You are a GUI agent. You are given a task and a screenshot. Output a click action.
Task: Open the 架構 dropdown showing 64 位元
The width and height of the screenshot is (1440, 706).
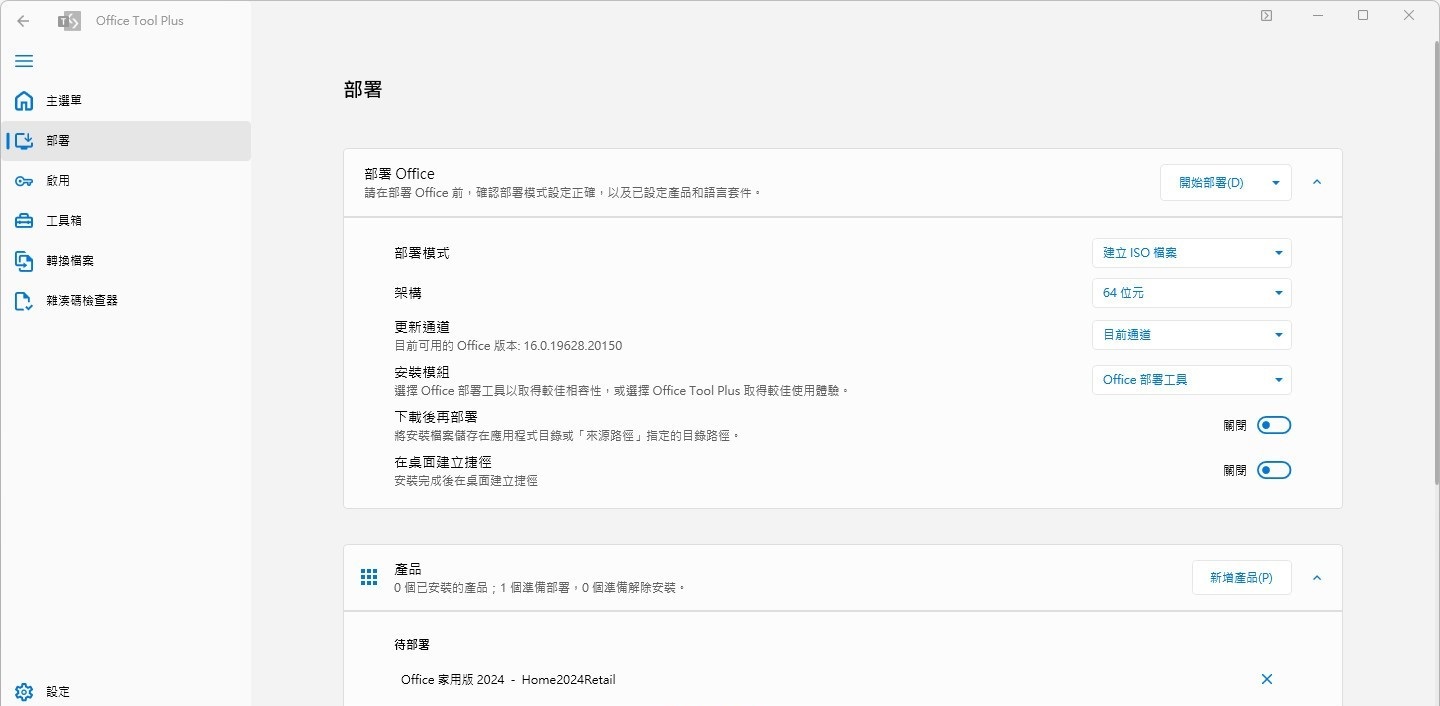point(1191,293)
